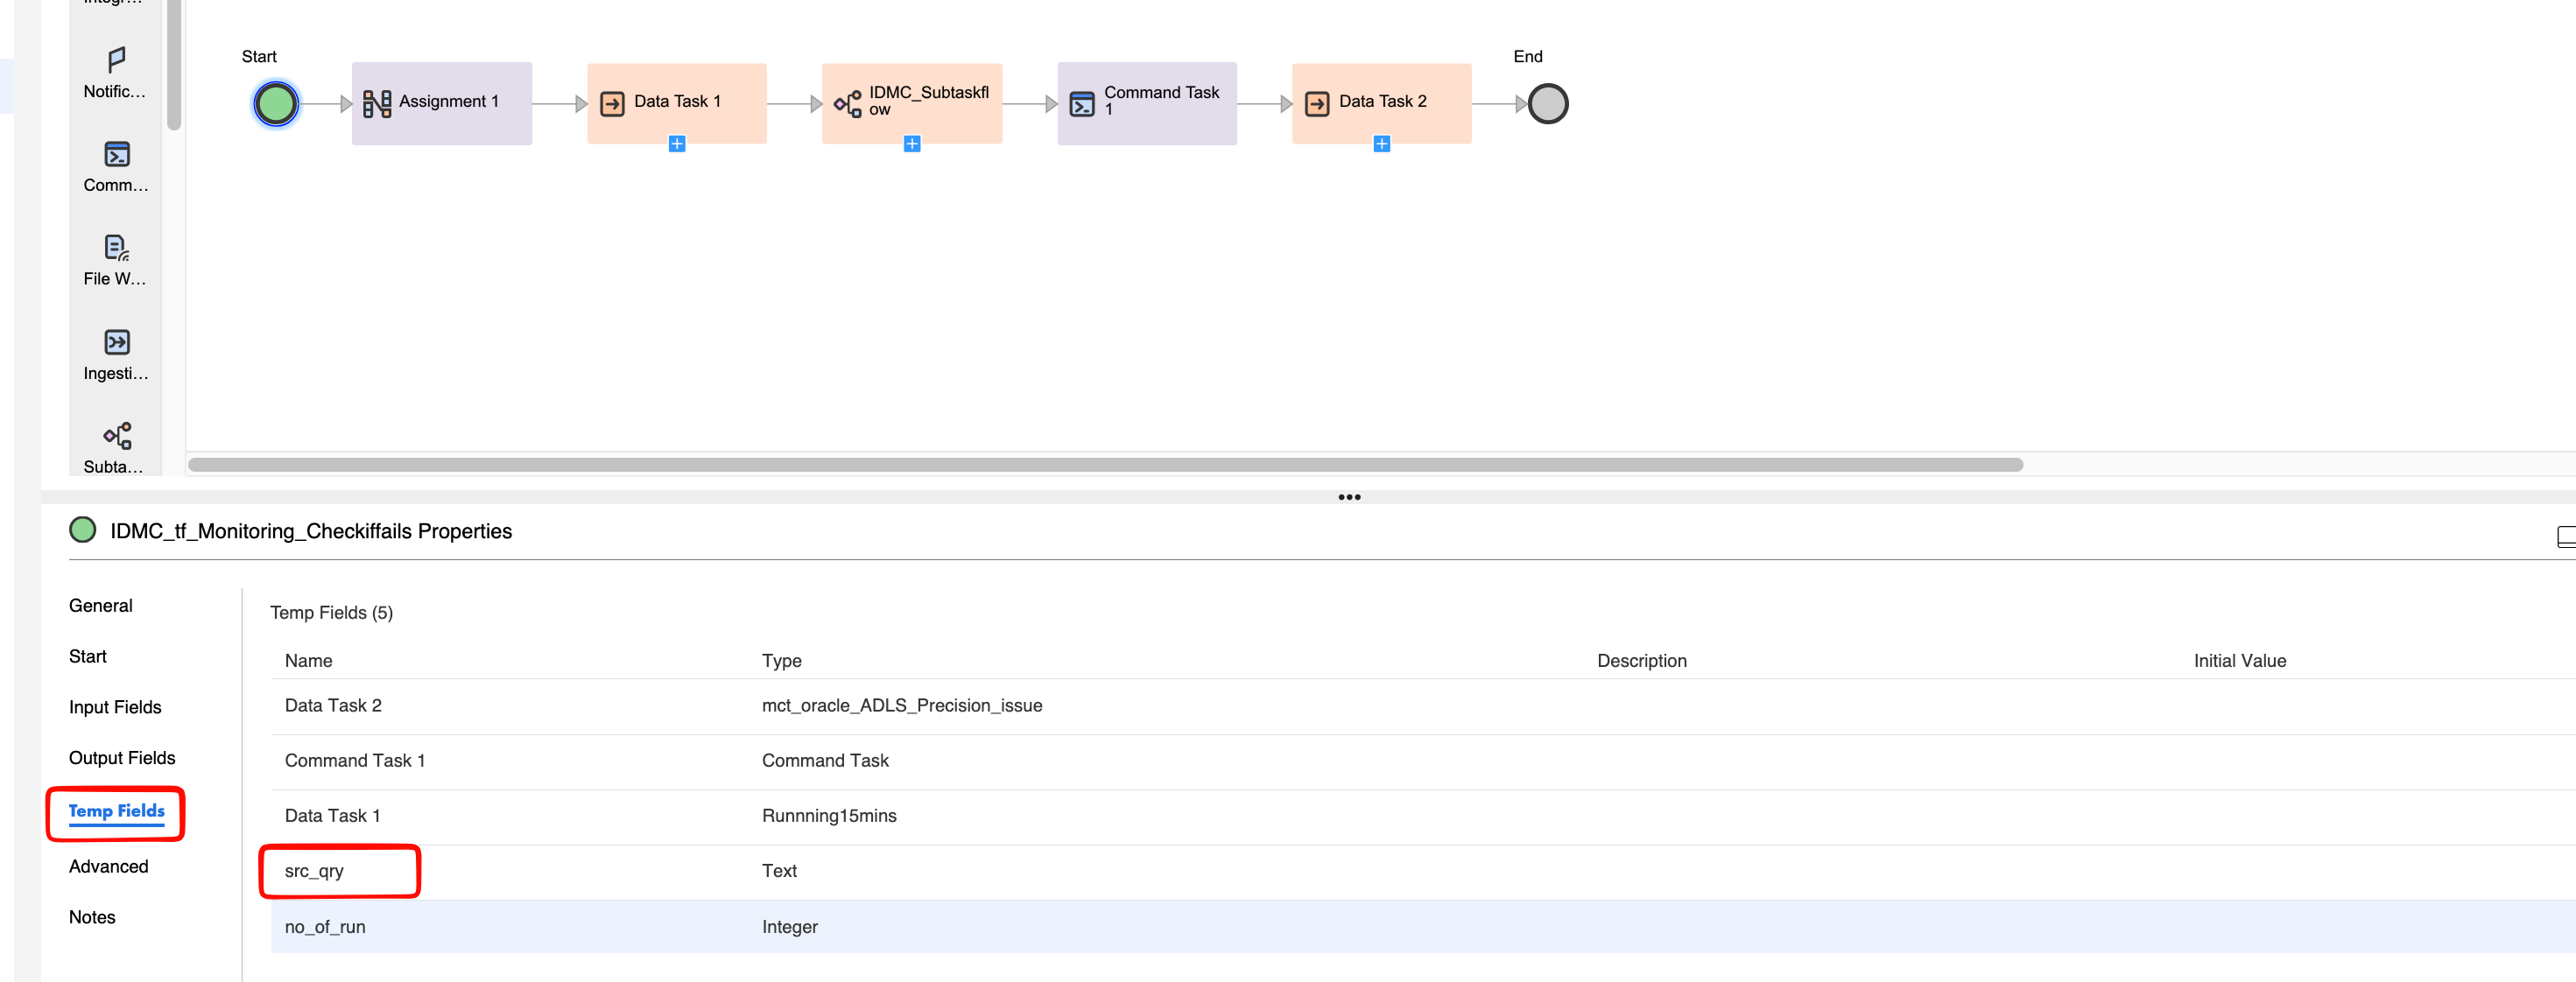Select the Data Task 2 step
This screenshot has height=982, width=2576.
pyautogui.click(x=1382, y=103)
